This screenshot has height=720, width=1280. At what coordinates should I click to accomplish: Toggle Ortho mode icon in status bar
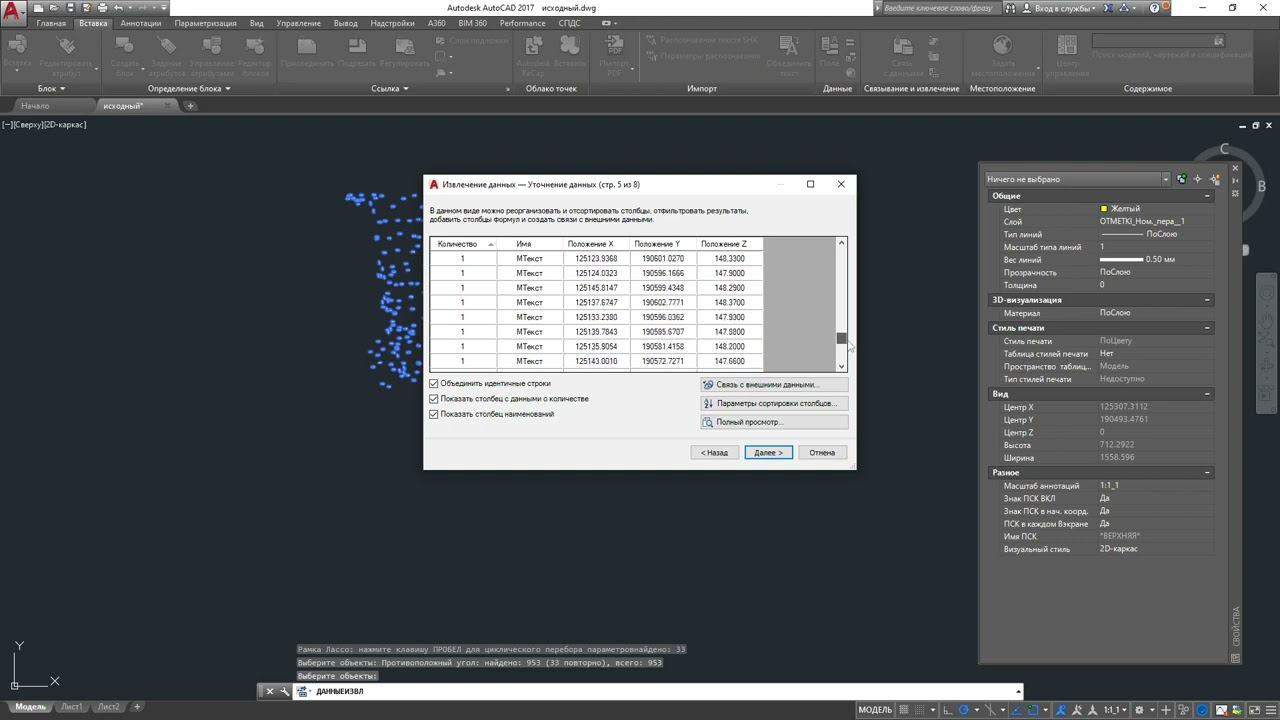[x=949, y=710]
